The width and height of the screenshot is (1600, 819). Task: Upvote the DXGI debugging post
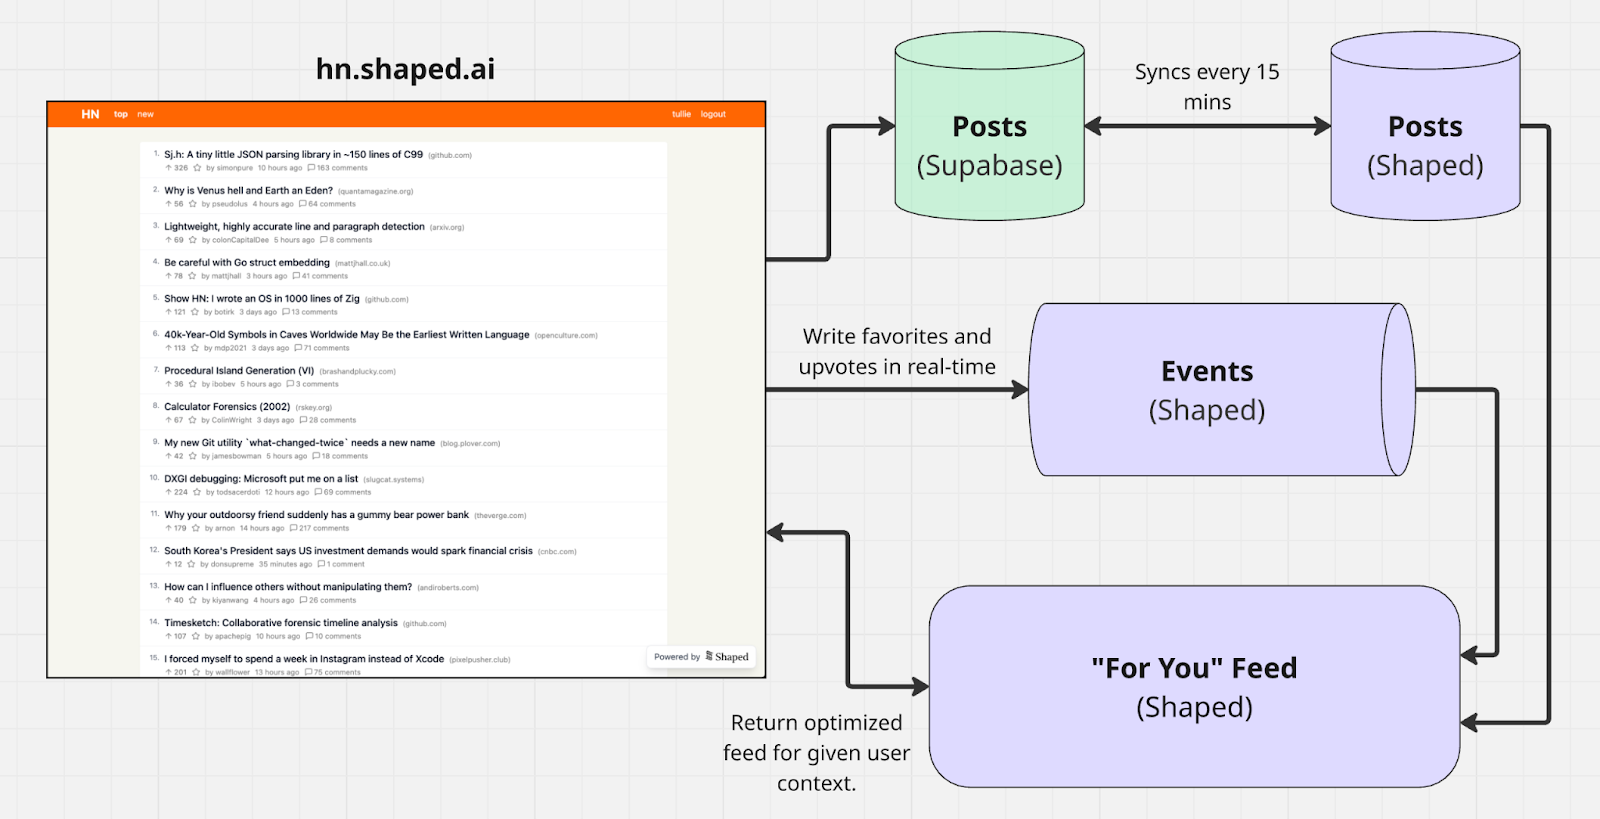point(168,492)
